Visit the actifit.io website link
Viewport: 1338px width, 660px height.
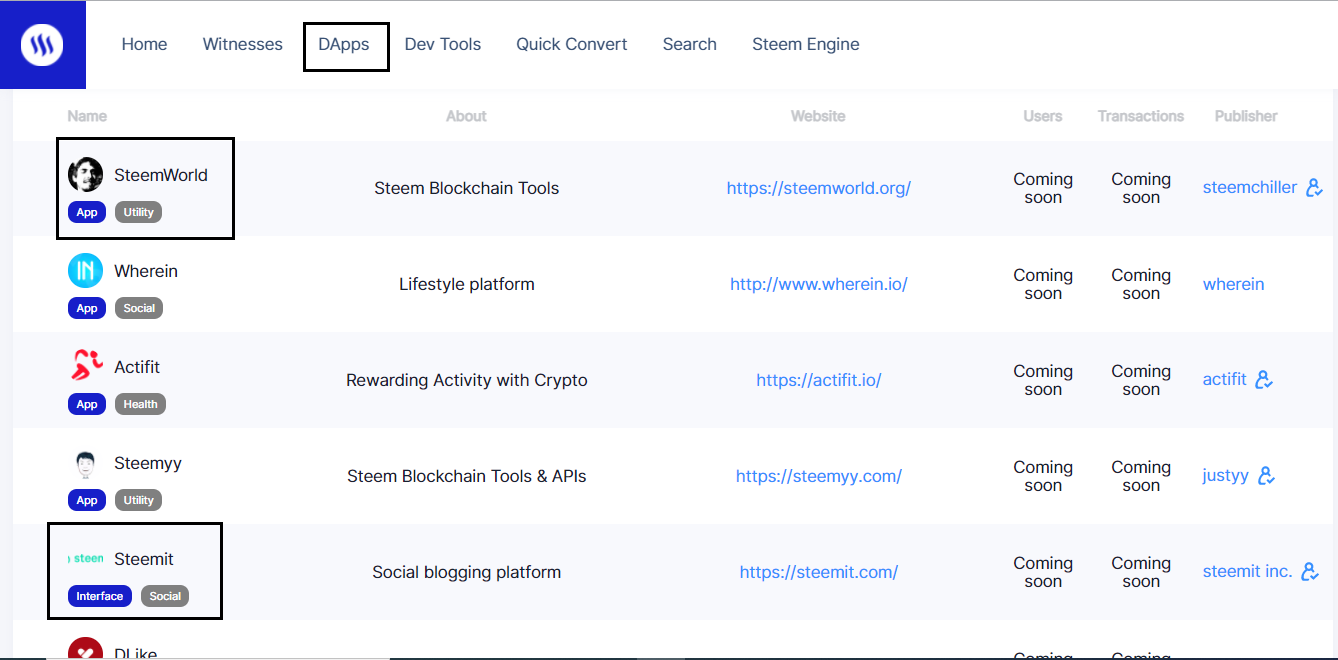[x=818, y=380]
